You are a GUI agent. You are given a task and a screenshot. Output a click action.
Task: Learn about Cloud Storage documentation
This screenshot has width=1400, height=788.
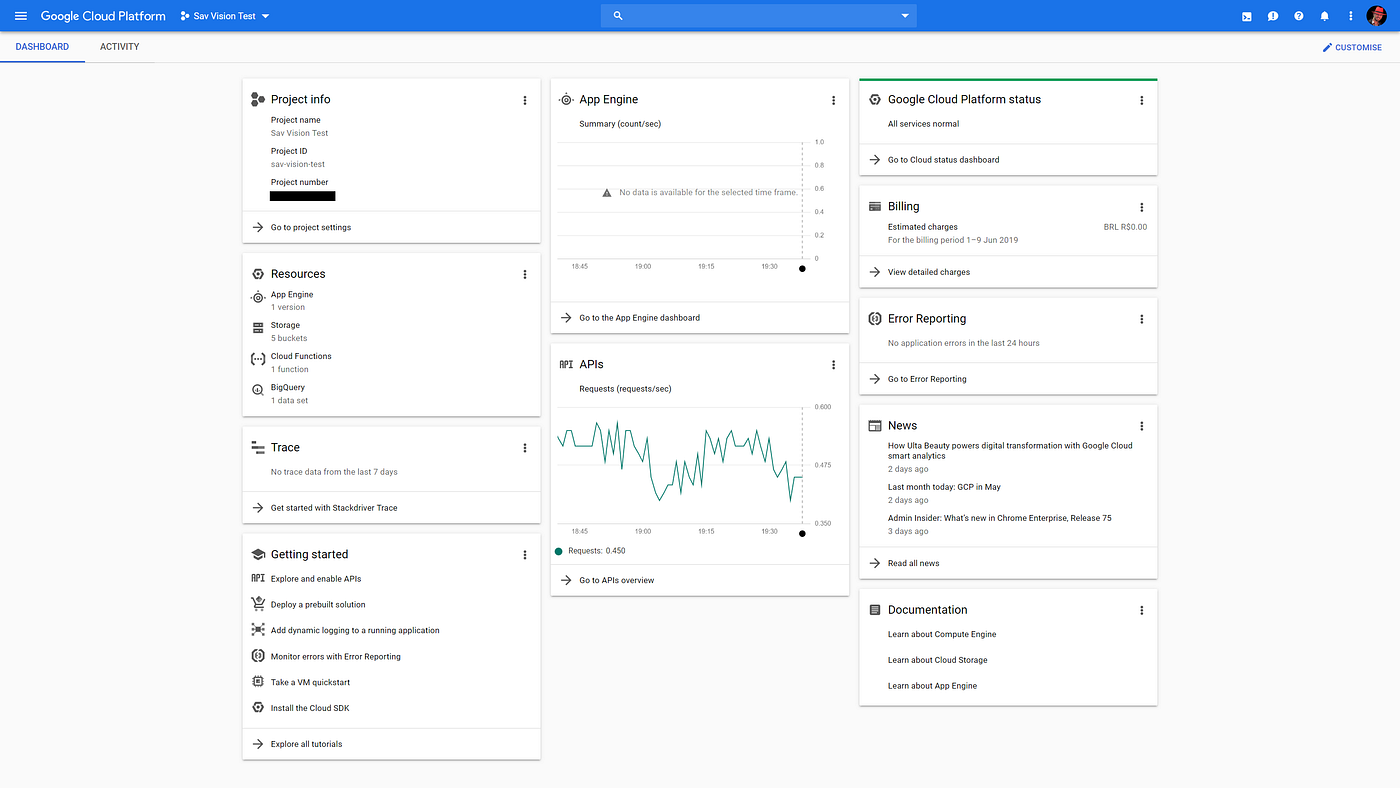click(x=938, y=660)
